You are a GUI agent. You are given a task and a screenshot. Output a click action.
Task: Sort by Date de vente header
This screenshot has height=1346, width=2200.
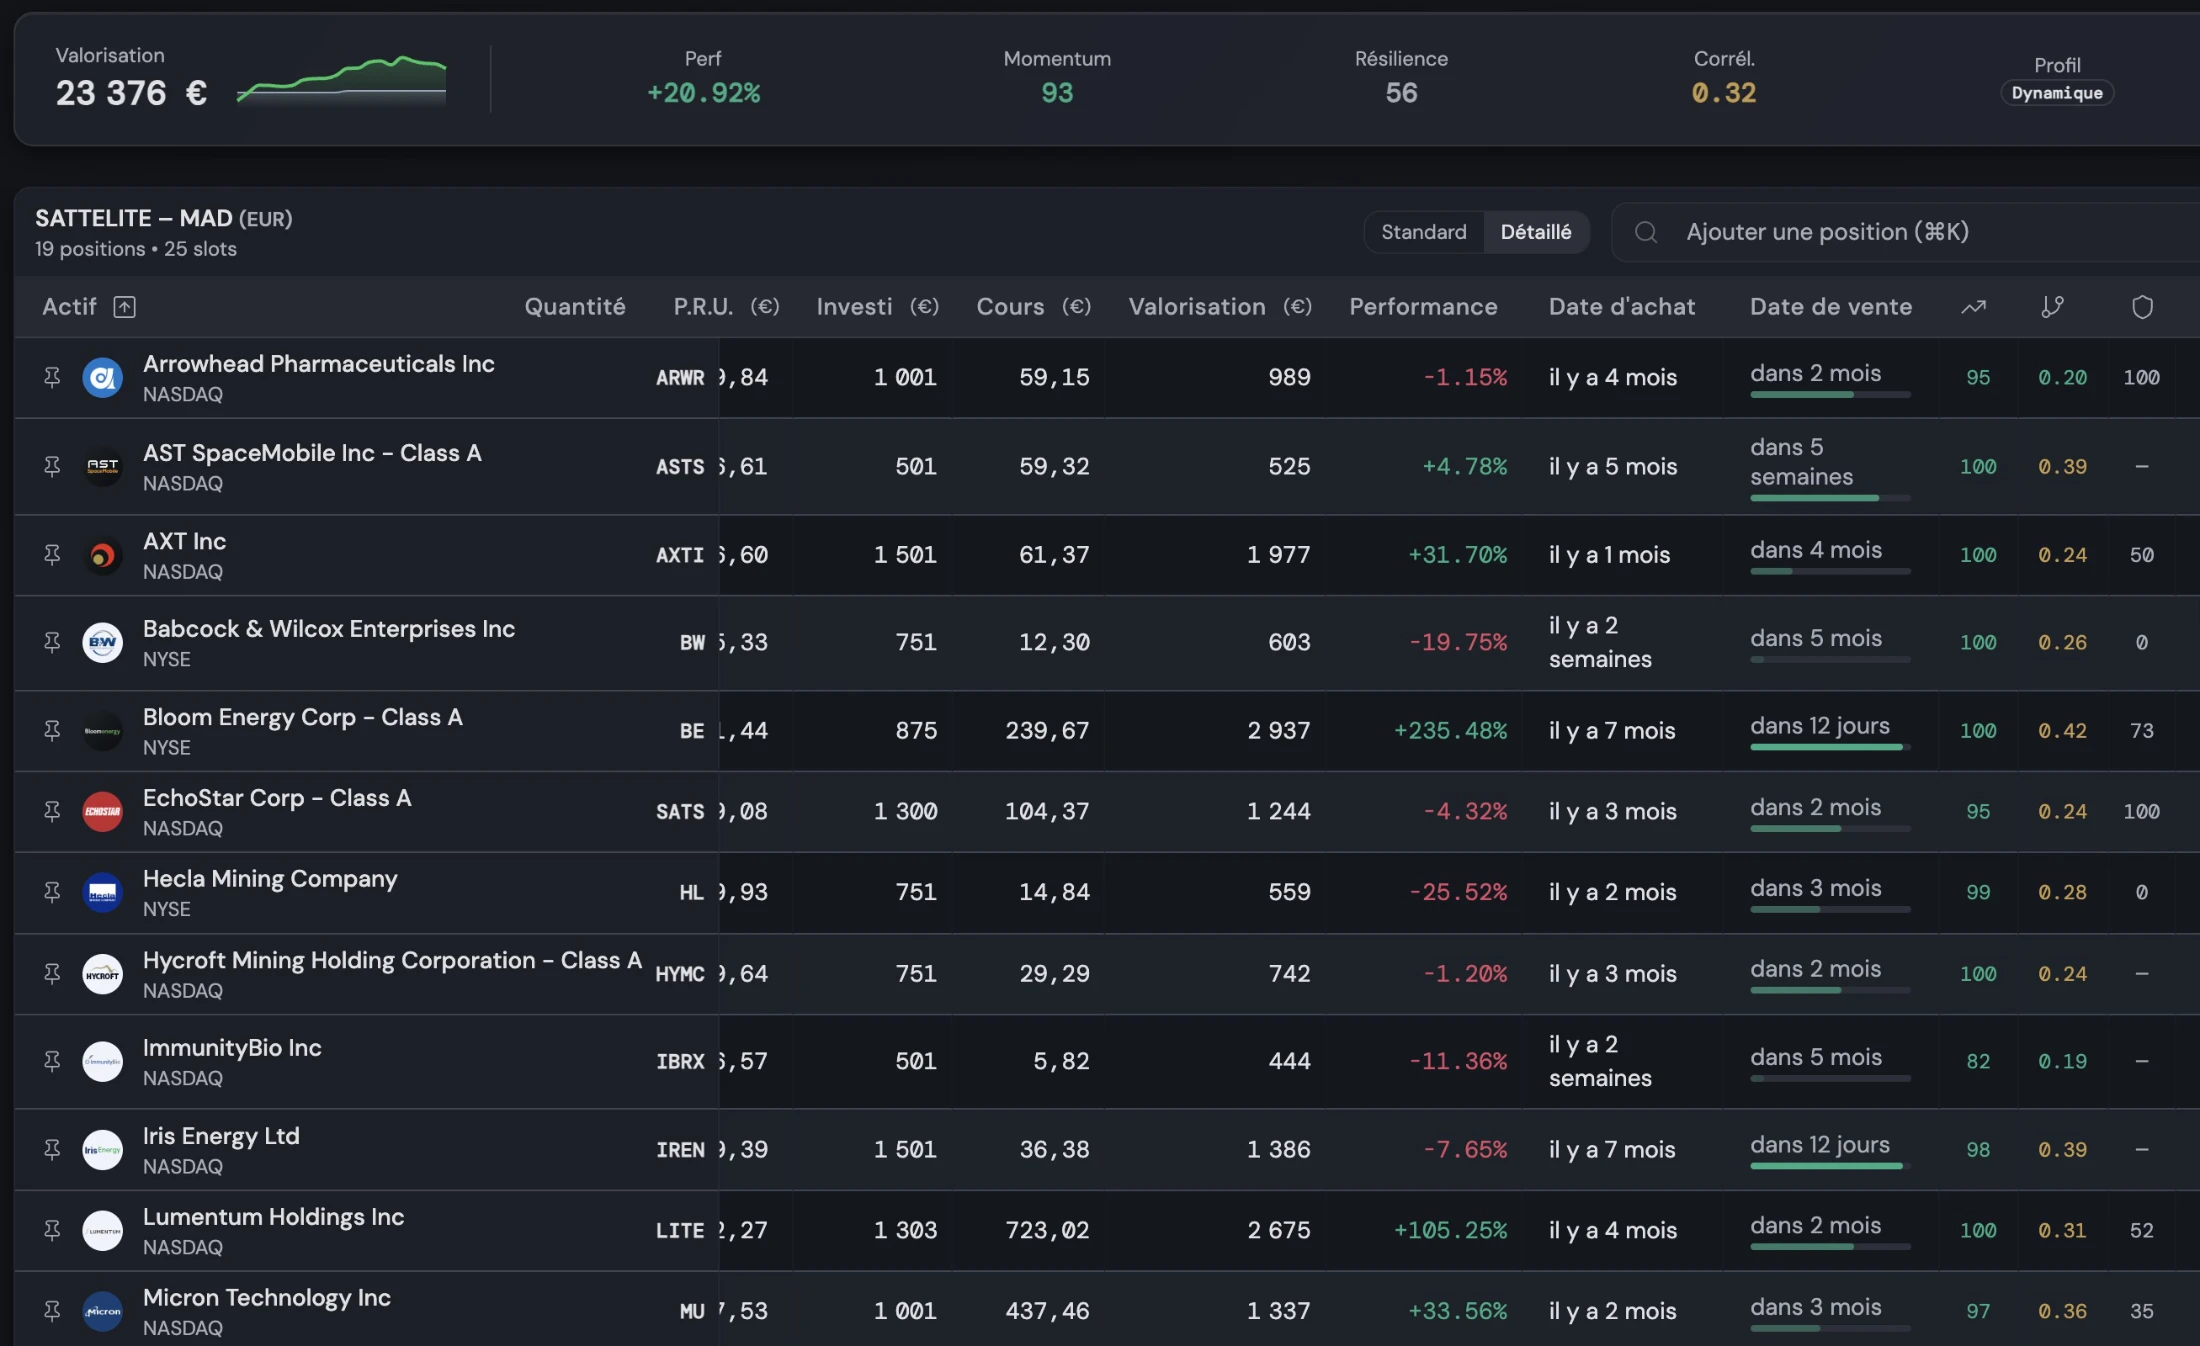(x=1831, y=307)
